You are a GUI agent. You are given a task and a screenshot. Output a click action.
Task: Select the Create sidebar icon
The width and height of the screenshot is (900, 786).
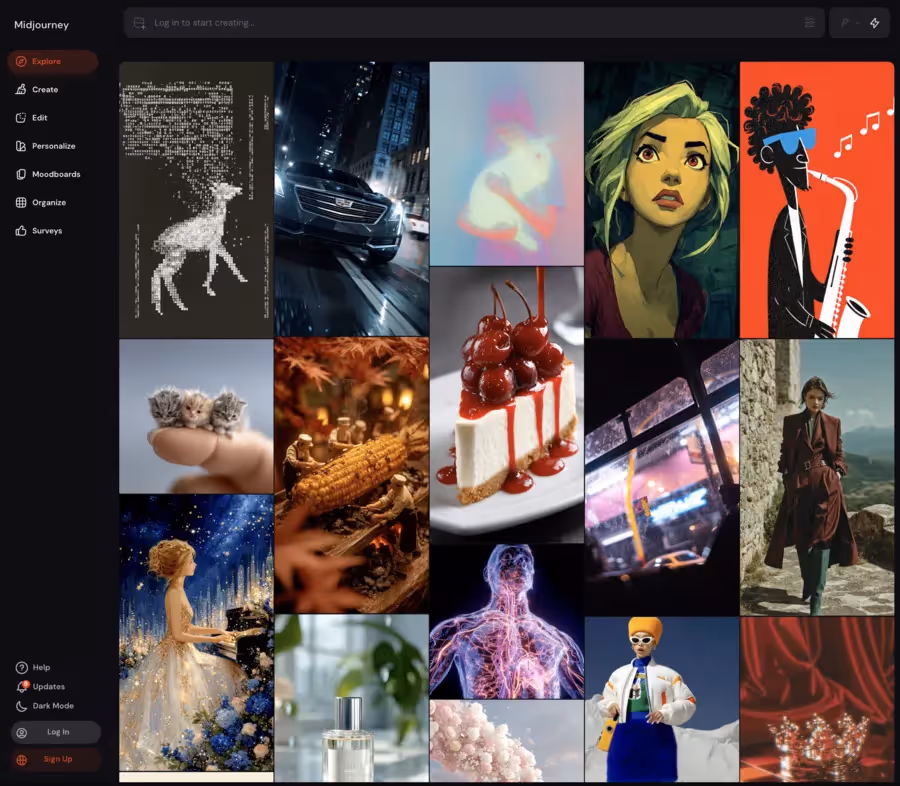(x=20, y=89)
